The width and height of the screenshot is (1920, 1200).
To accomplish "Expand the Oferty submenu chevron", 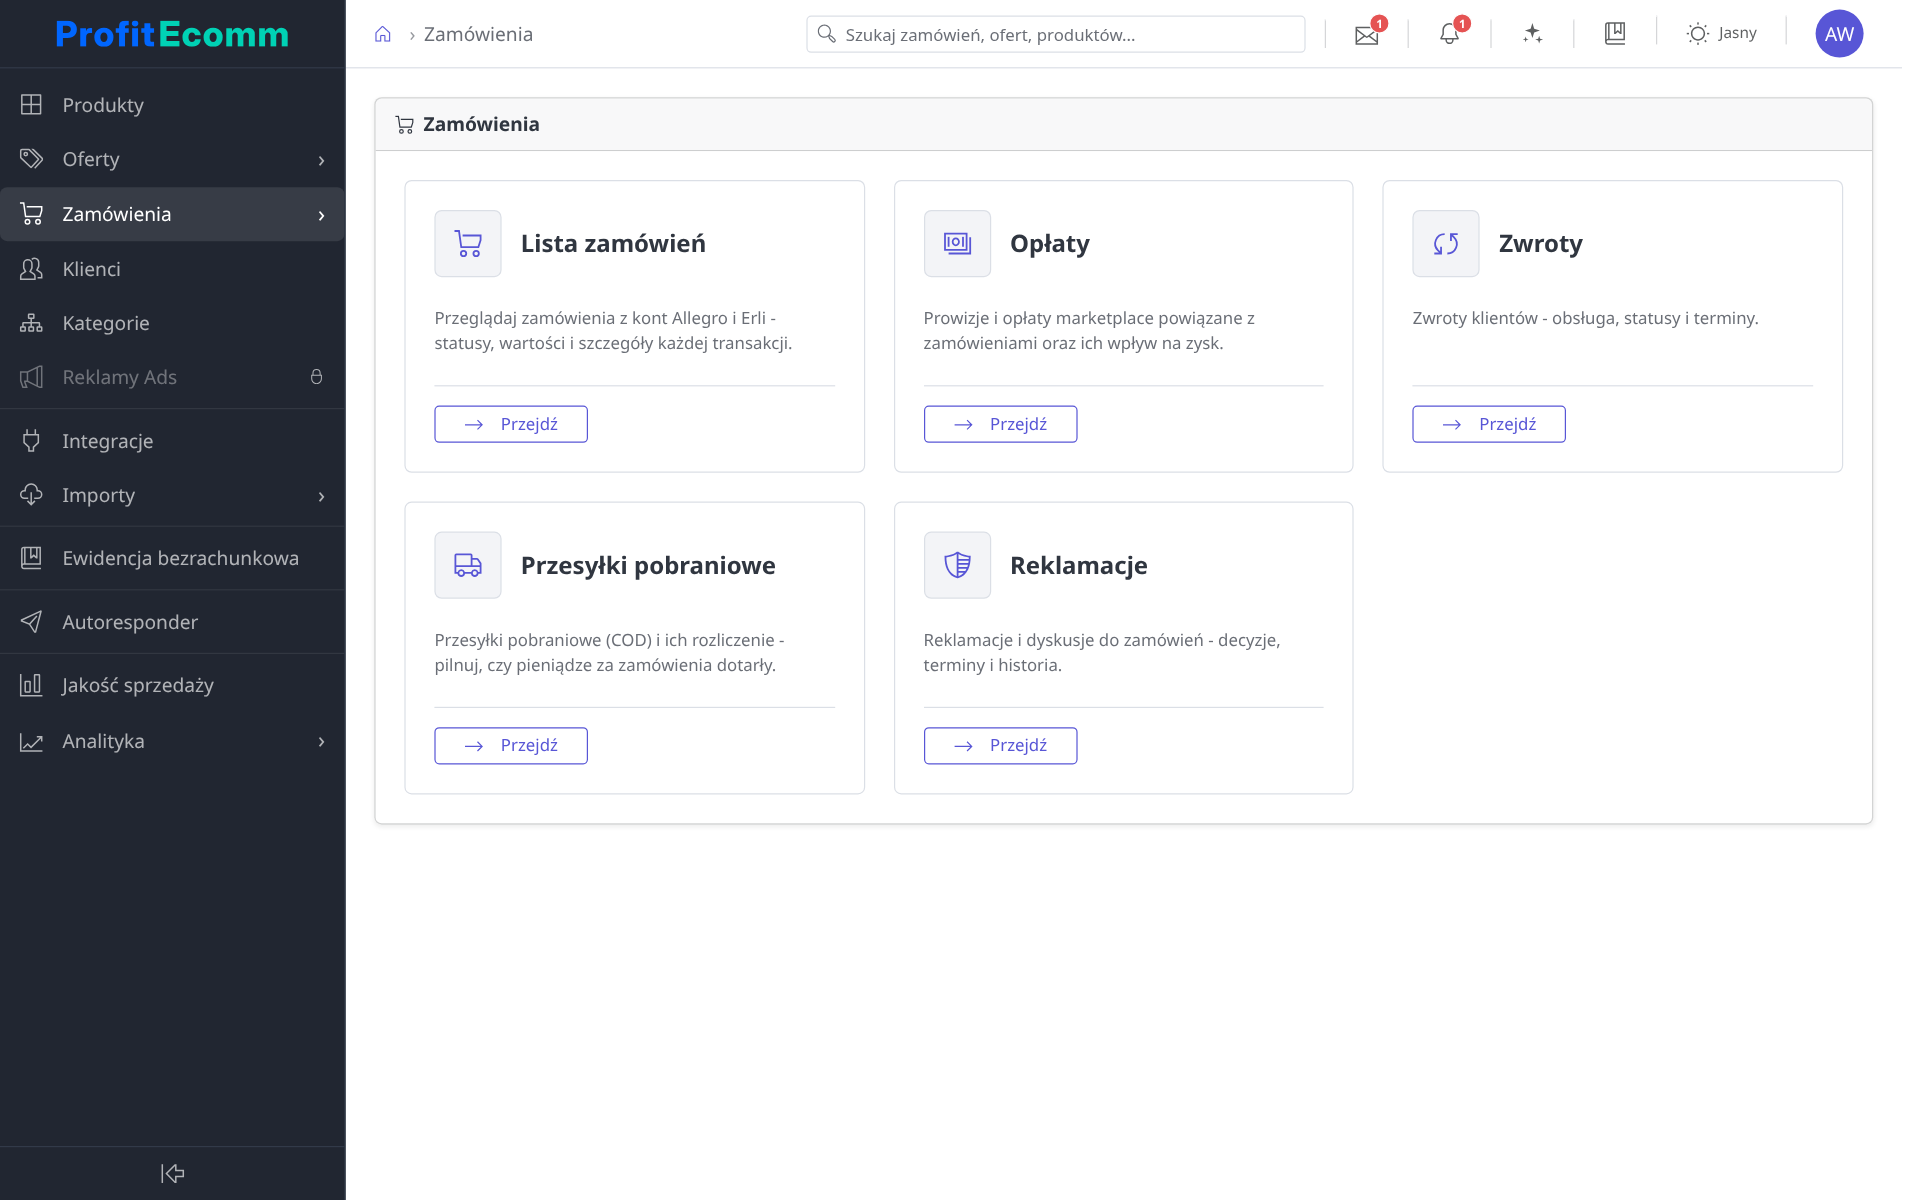I will (321, 160).
